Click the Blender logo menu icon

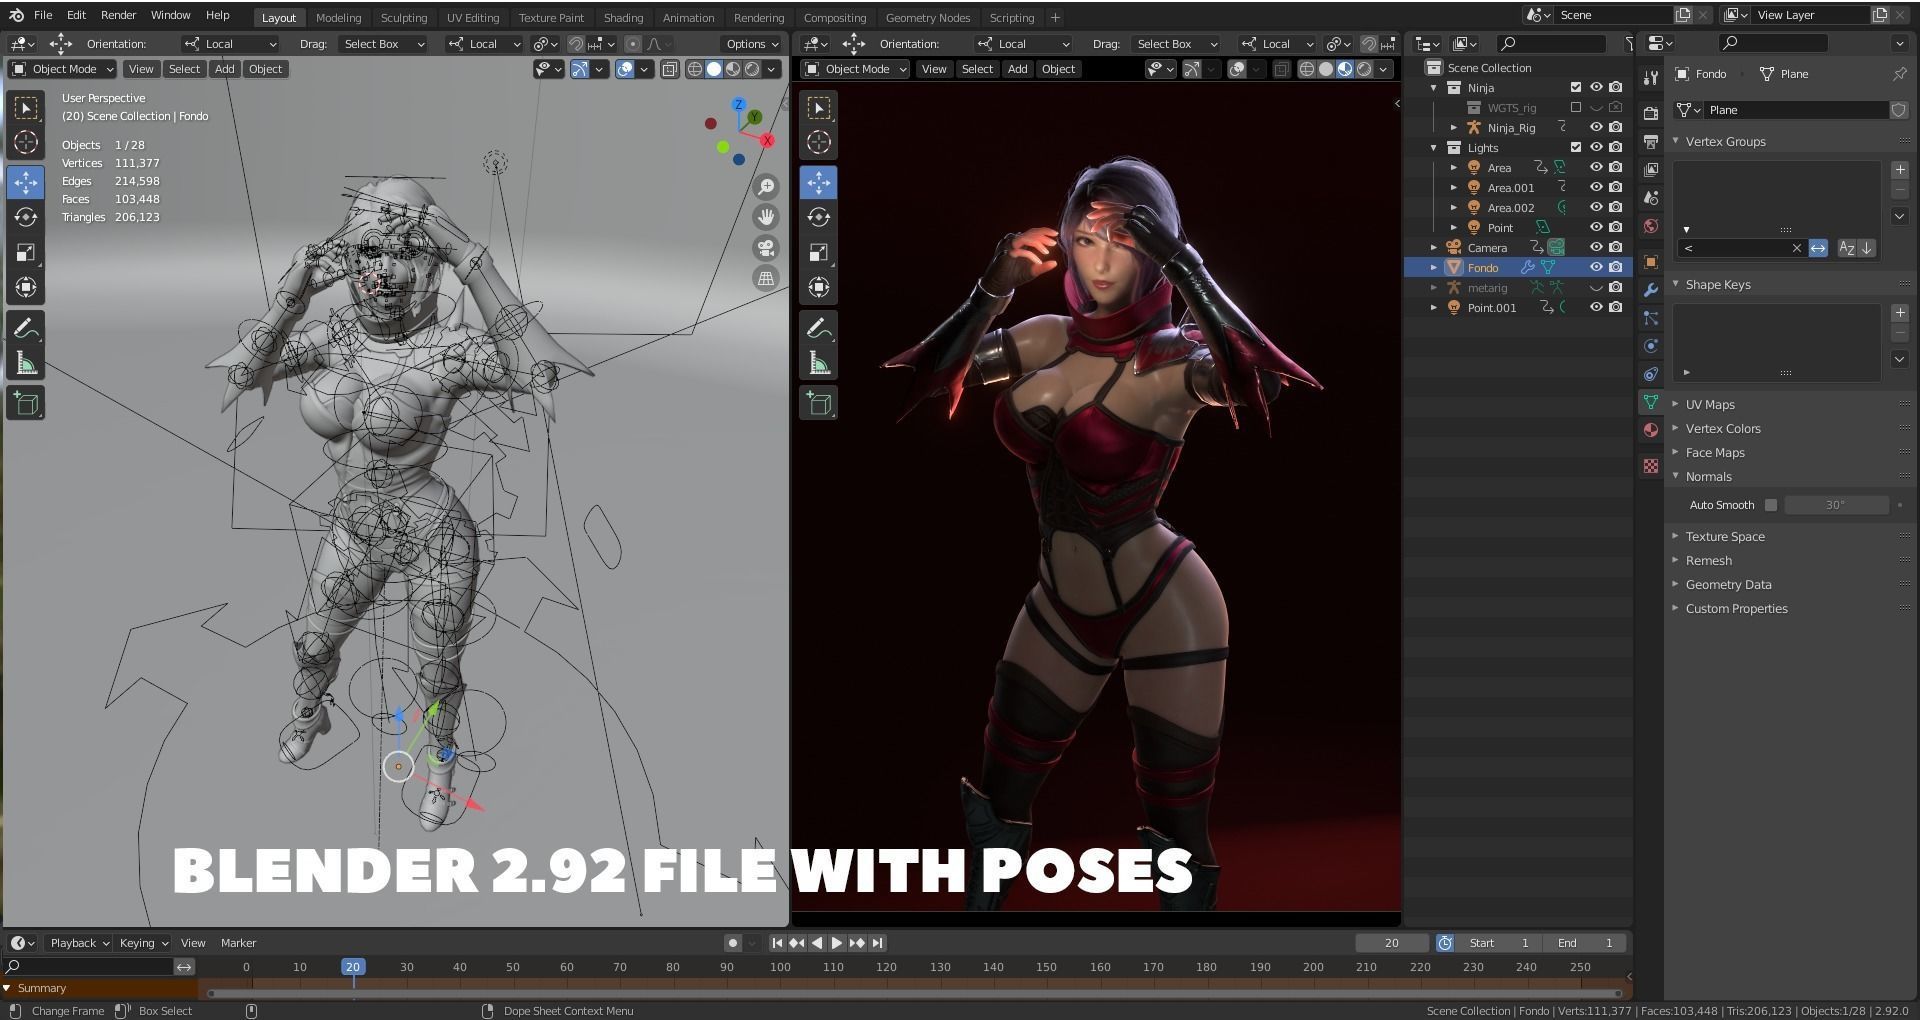click(16, 16)
